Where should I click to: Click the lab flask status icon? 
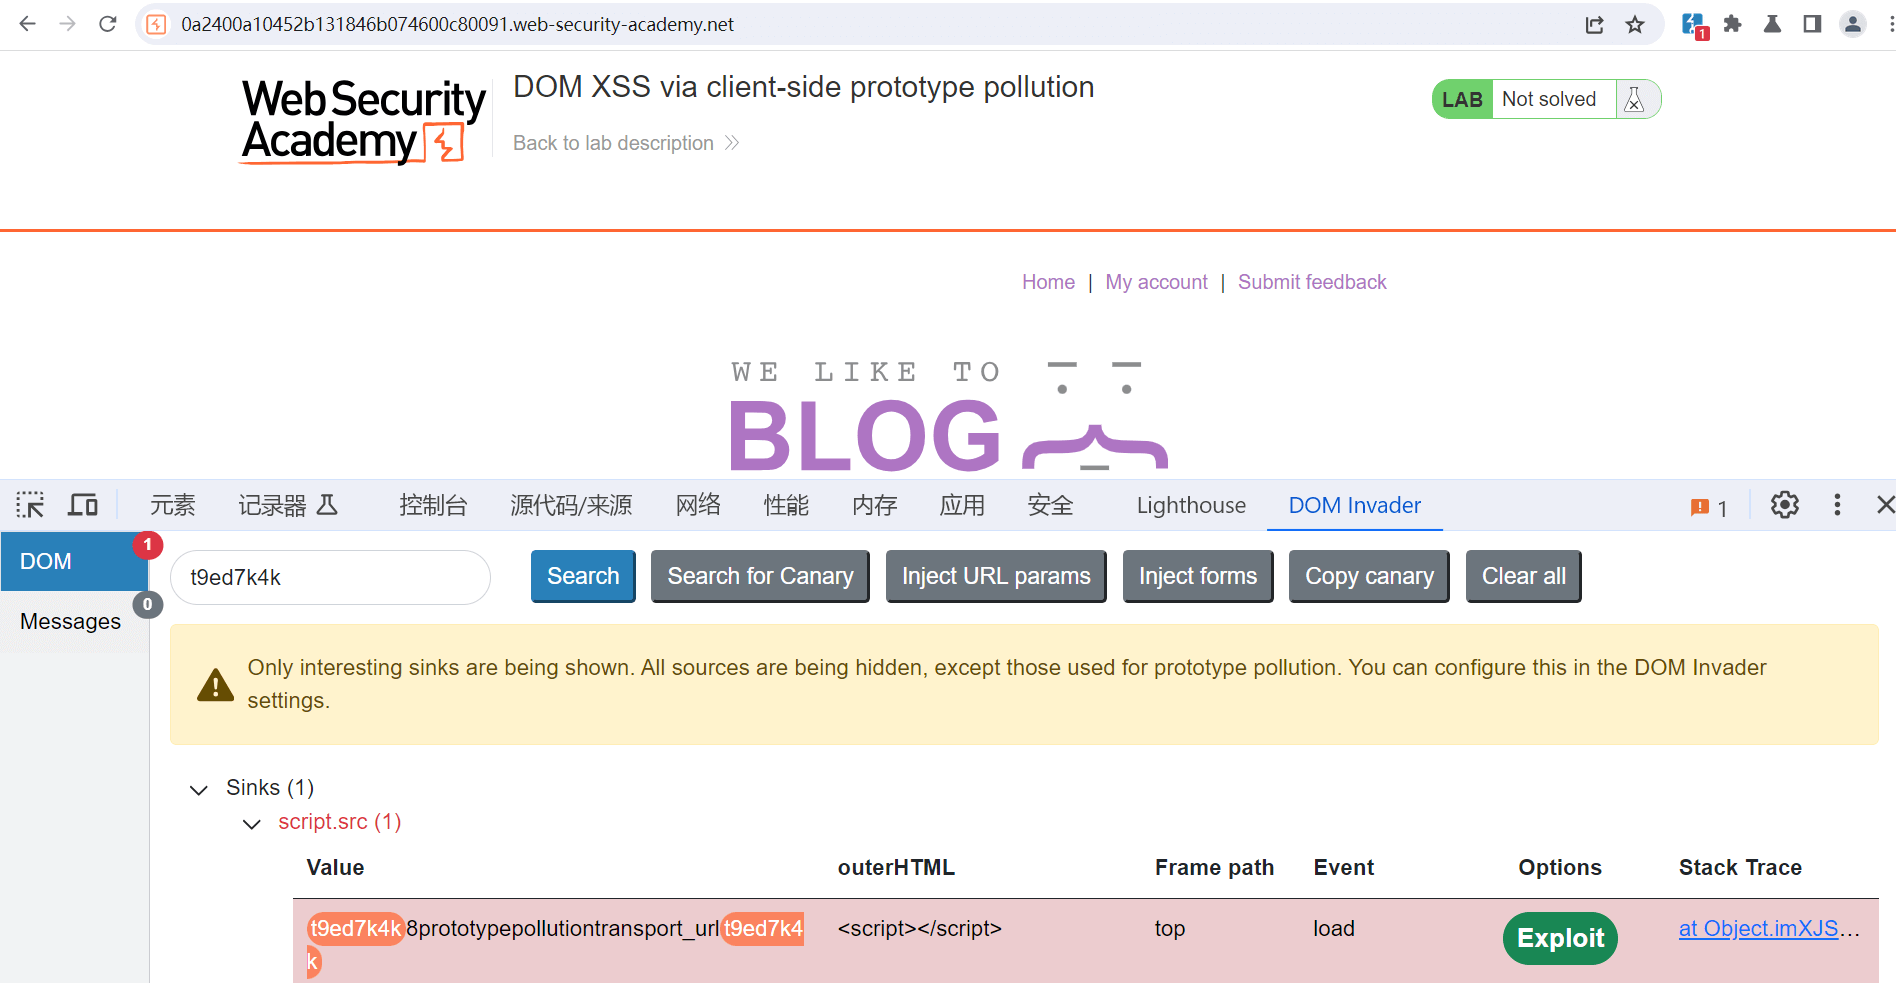(1635, 100)
